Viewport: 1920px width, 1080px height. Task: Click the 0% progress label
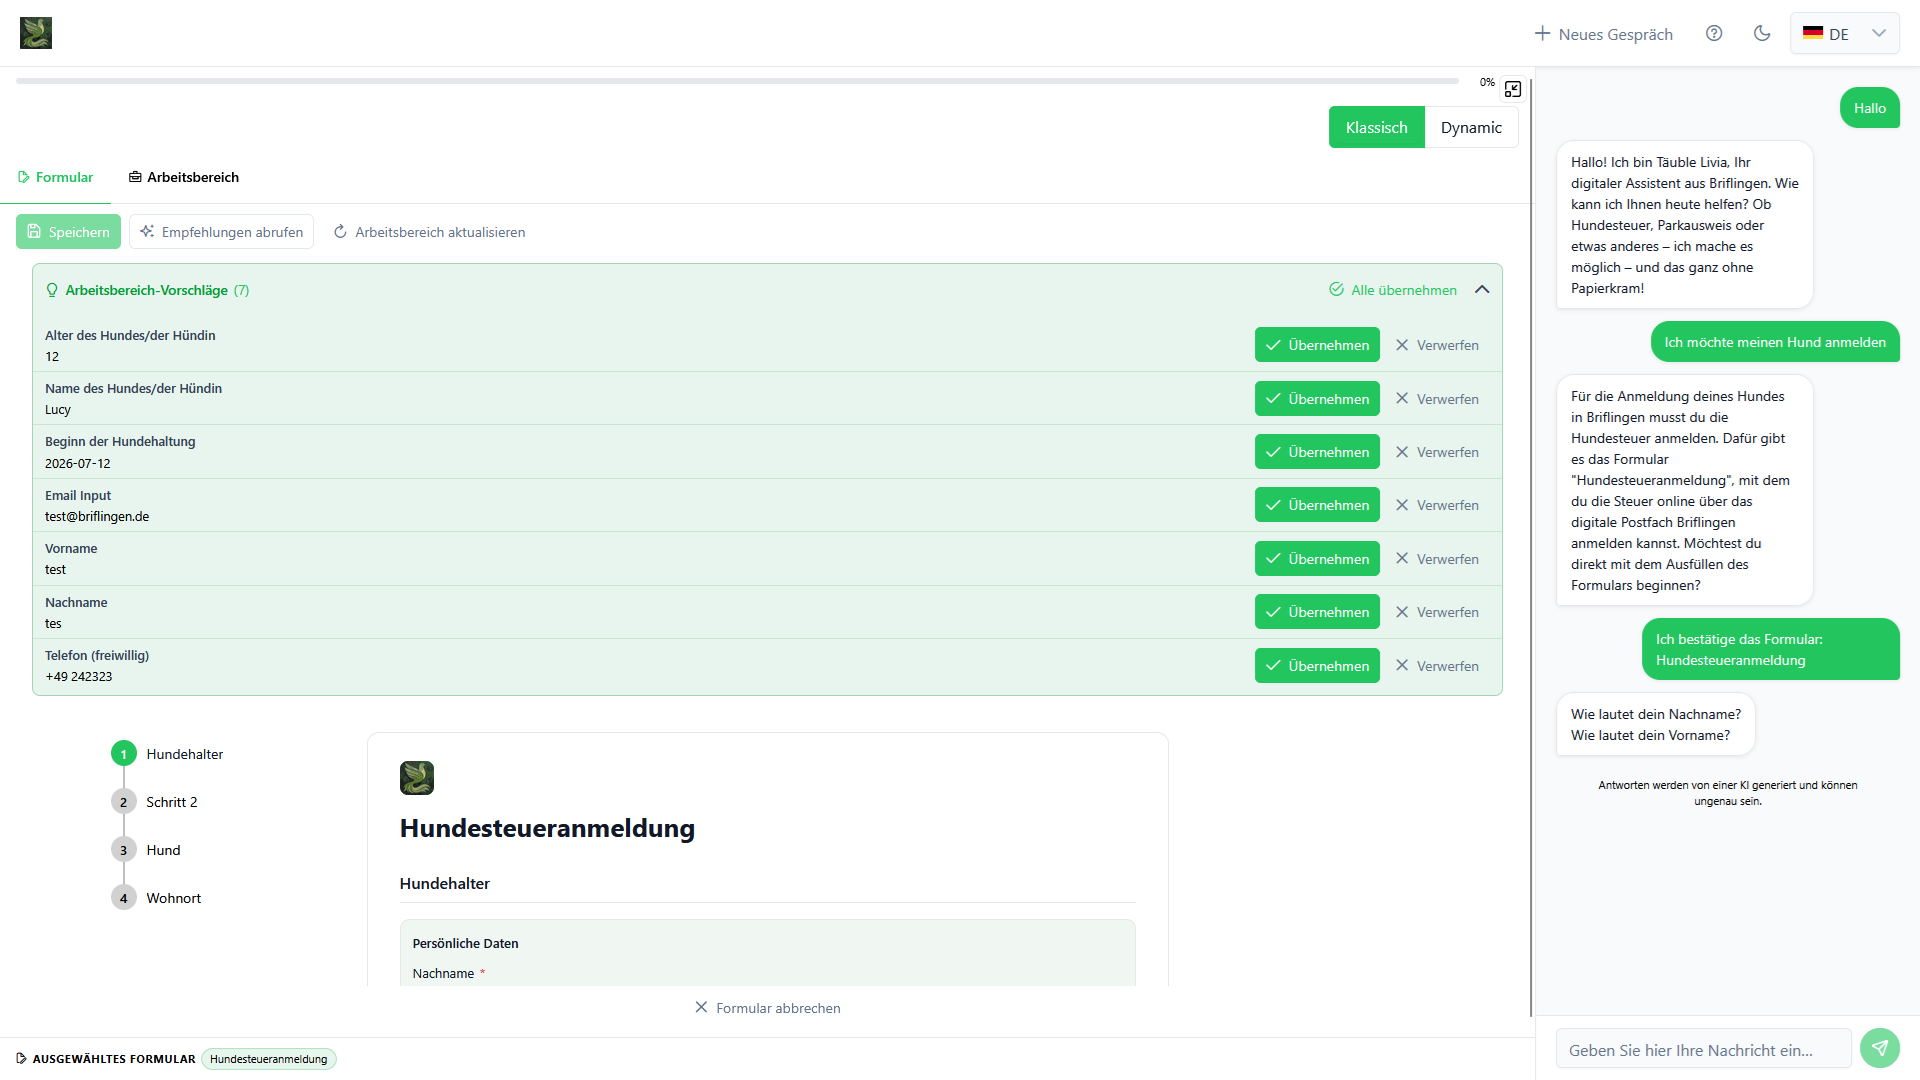click(1487, 82)
